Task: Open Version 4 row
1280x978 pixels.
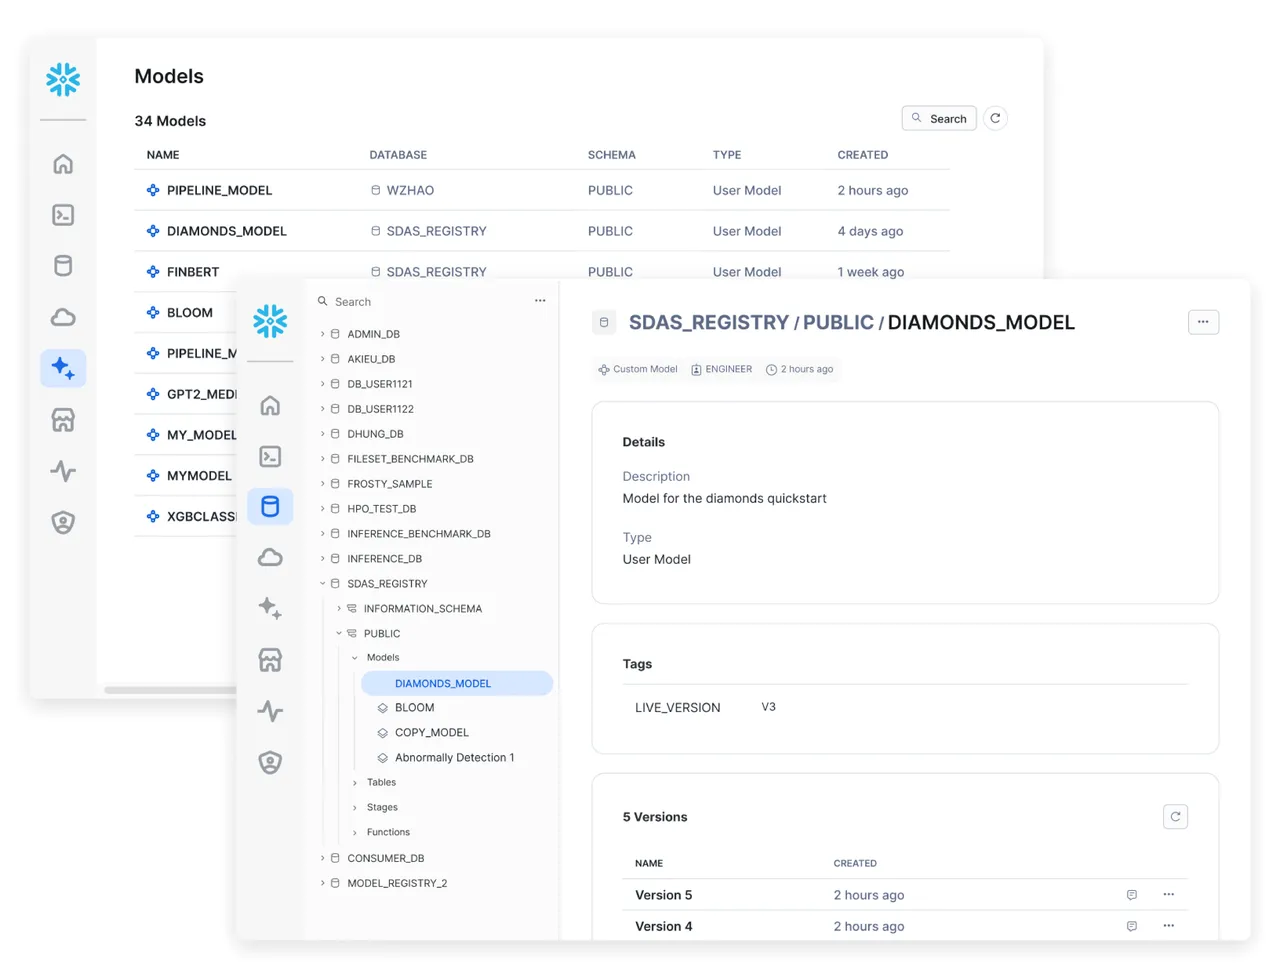Action: [905, 926]
